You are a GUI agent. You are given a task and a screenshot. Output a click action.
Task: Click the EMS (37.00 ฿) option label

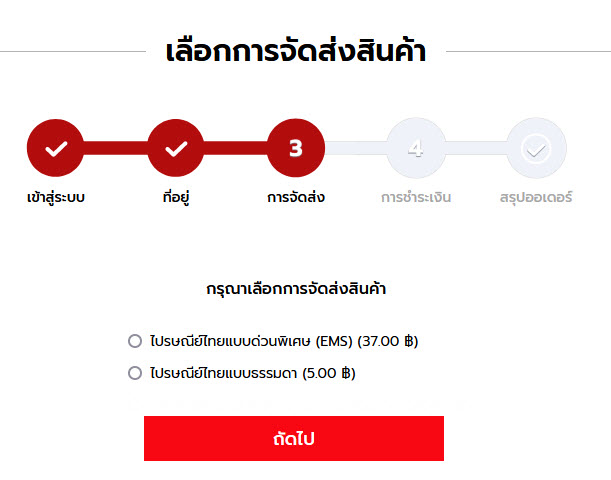[284, 341]
